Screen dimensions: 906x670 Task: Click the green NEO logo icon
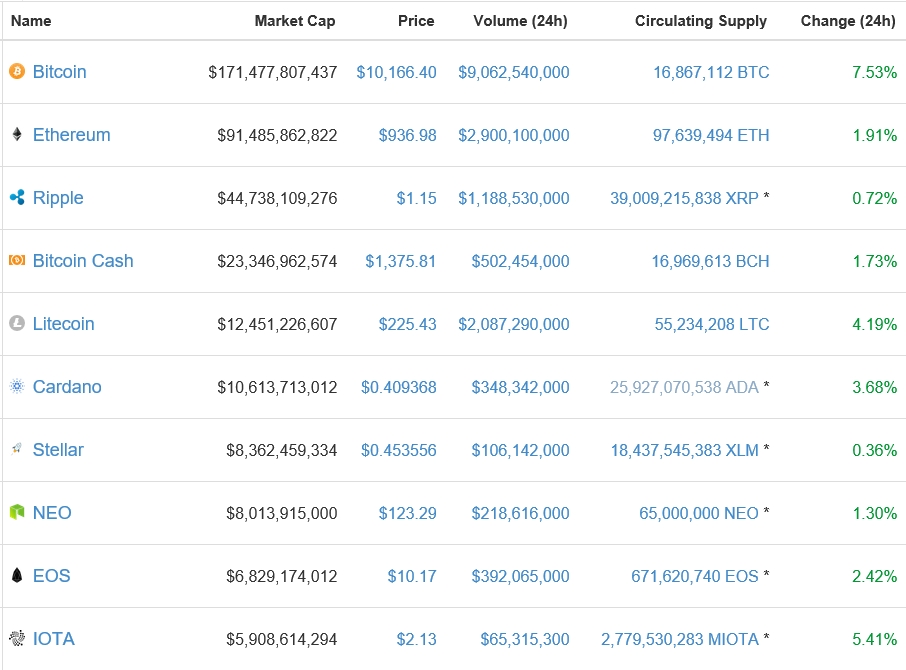pyautogui.click(x=16, y=513)
